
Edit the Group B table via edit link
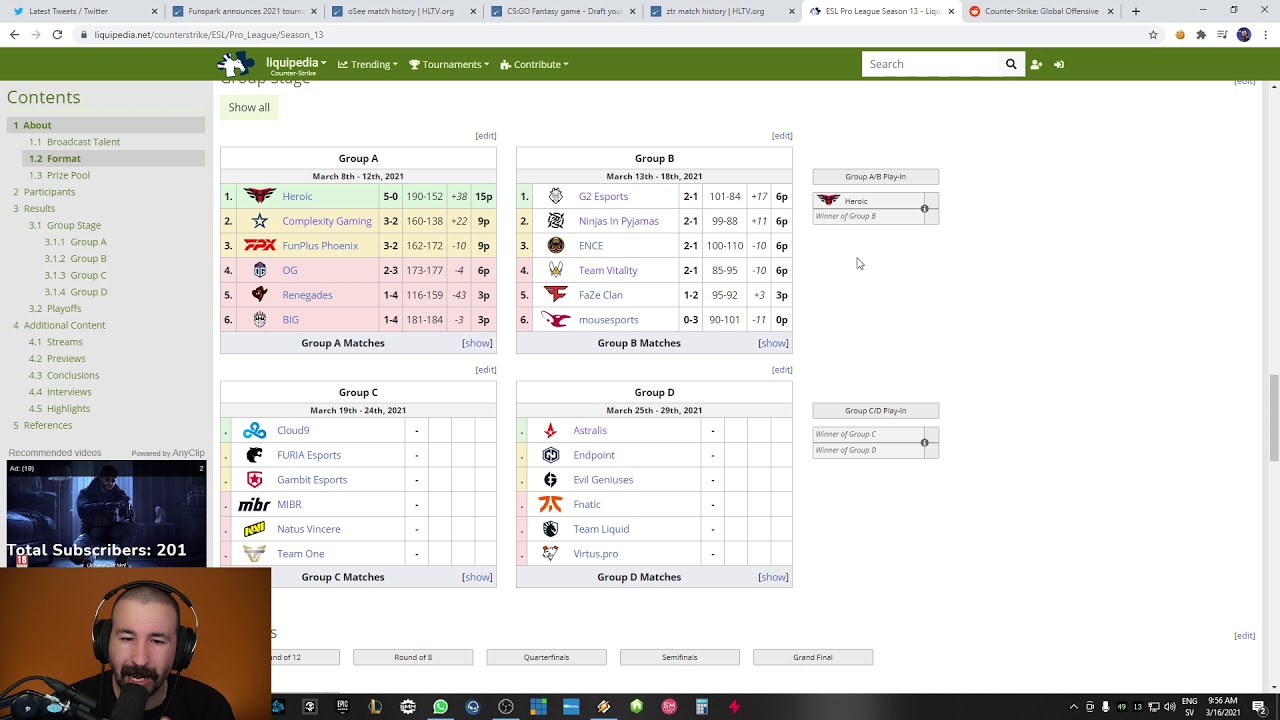tap(782, 136)
